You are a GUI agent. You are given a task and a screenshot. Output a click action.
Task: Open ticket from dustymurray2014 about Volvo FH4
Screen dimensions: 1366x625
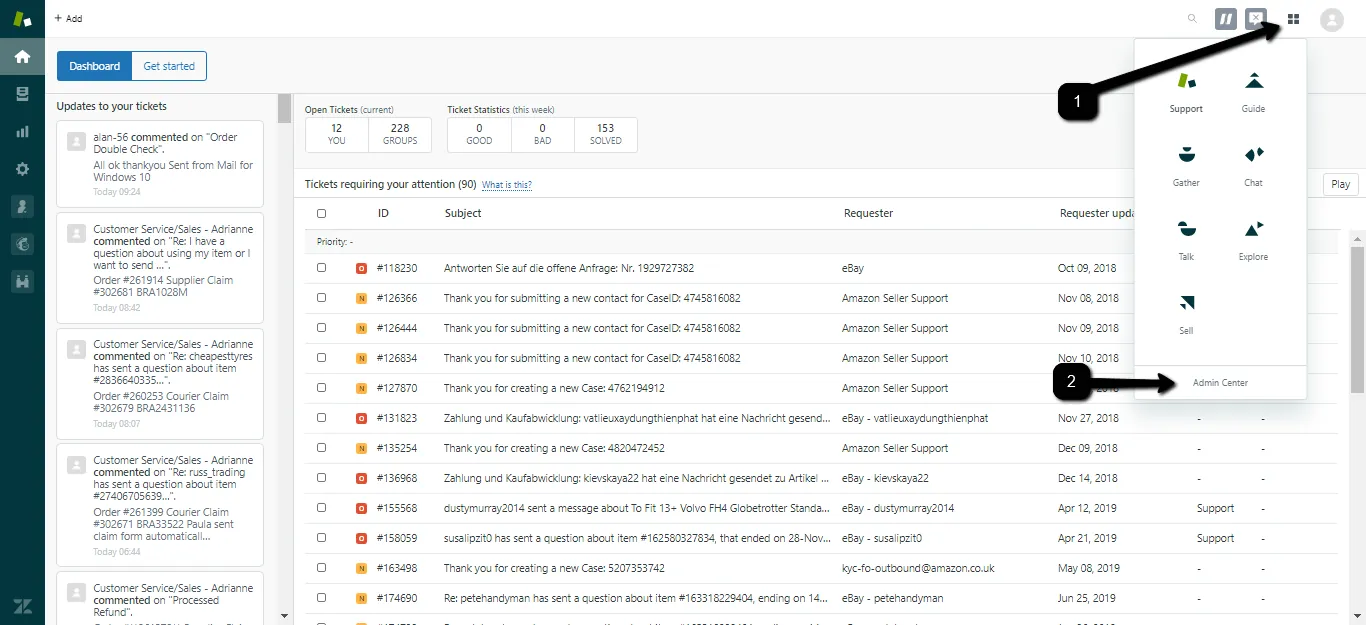pyautogui.click(x=637, y=508)
